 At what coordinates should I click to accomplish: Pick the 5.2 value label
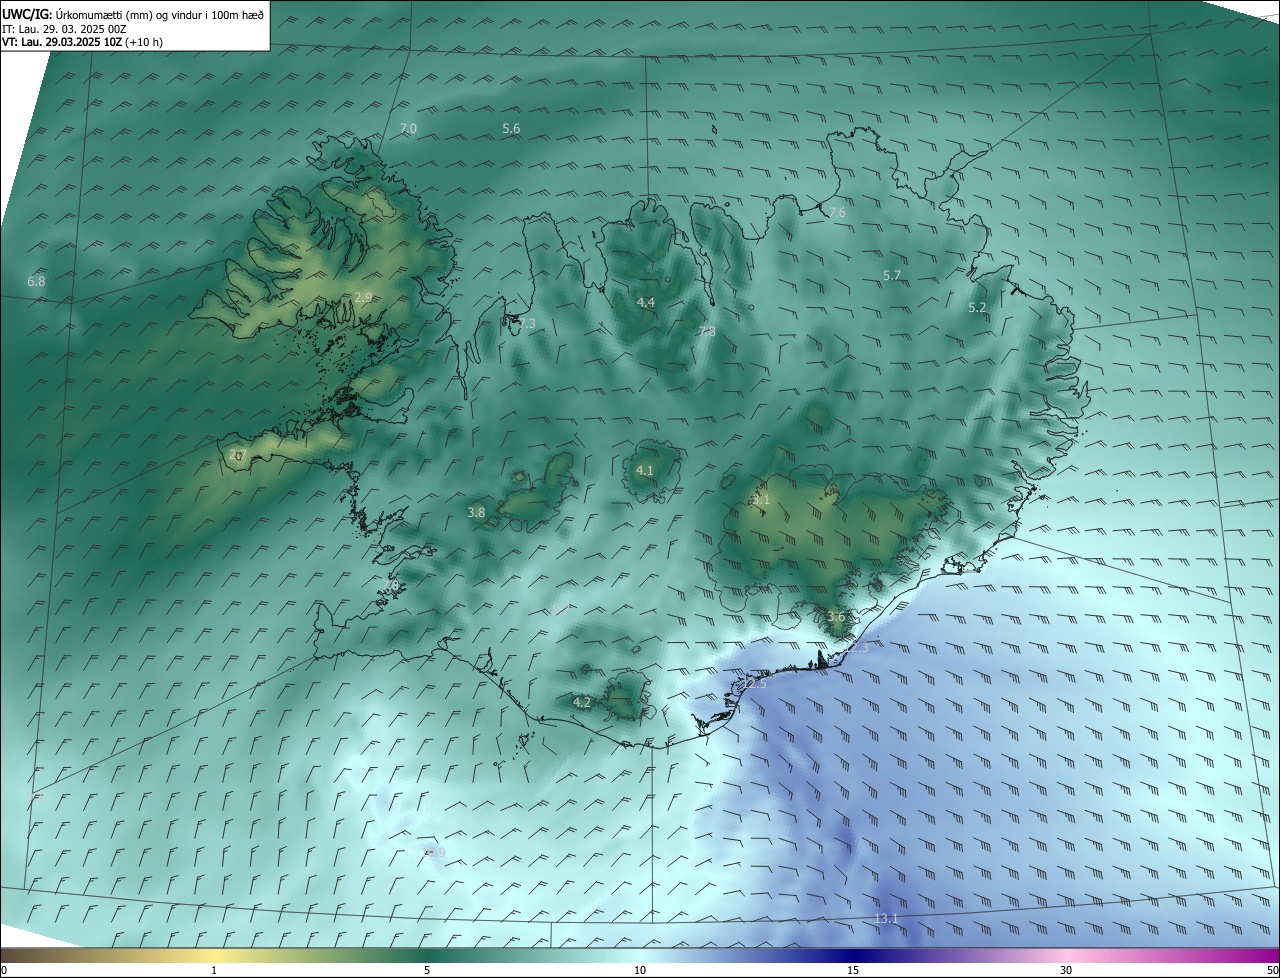point(977,308)
